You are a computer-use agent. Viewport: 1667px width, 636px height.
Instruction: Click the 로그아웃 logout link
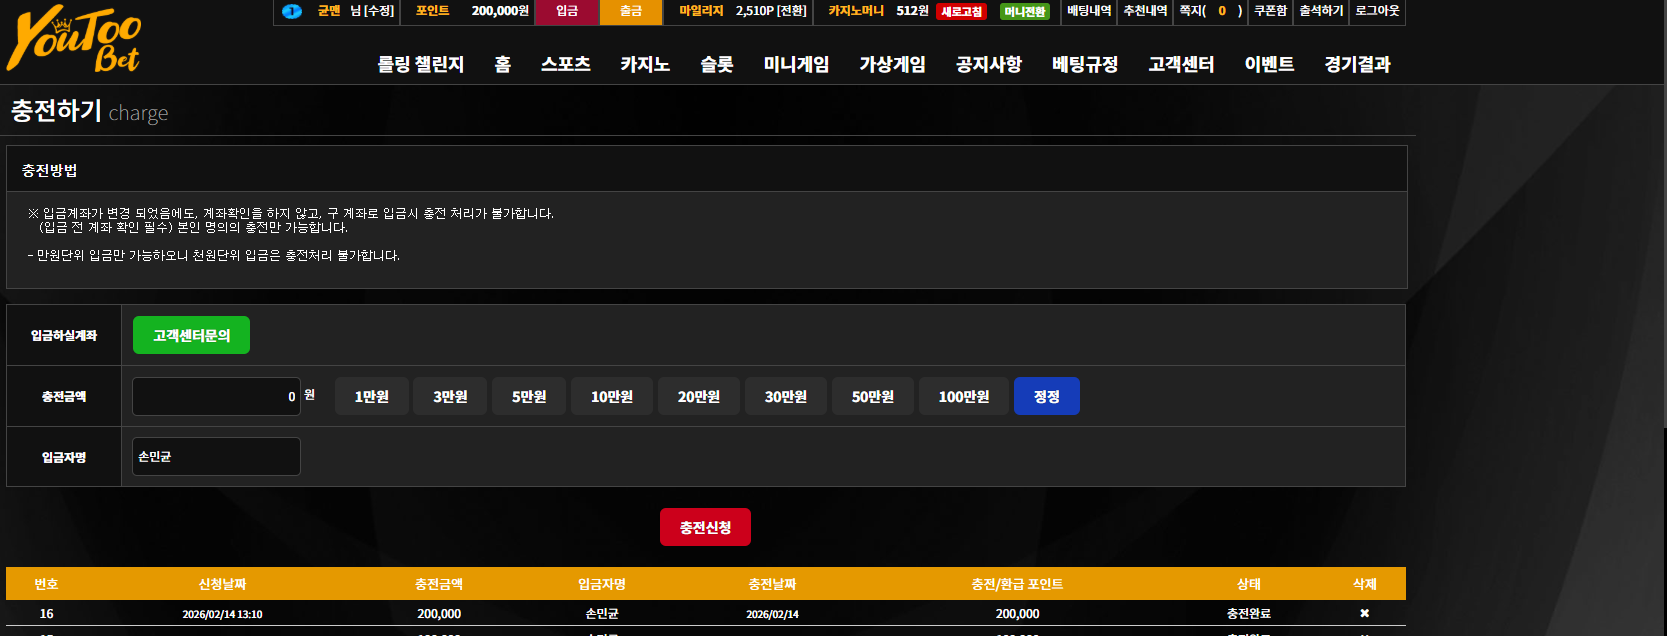click(x=1377, y=11)
